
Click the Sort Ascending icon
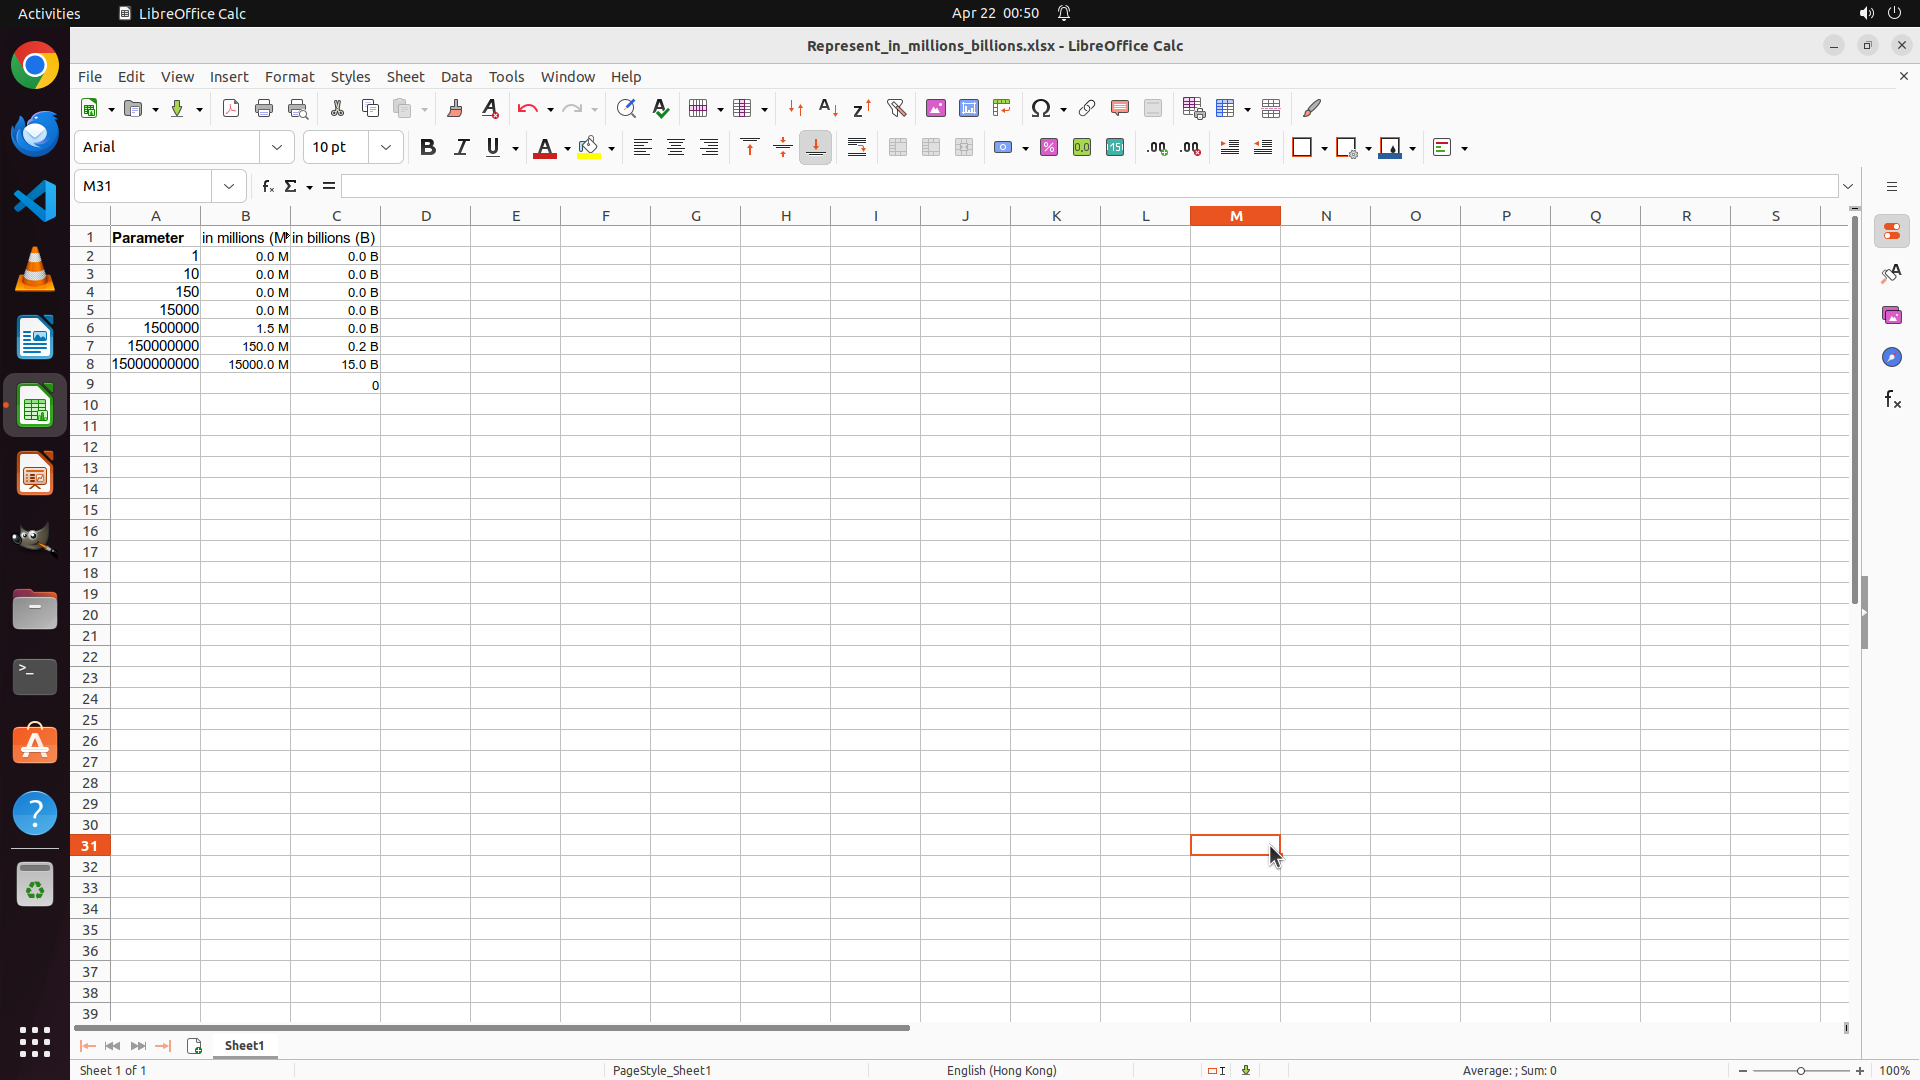coord(828,108)
